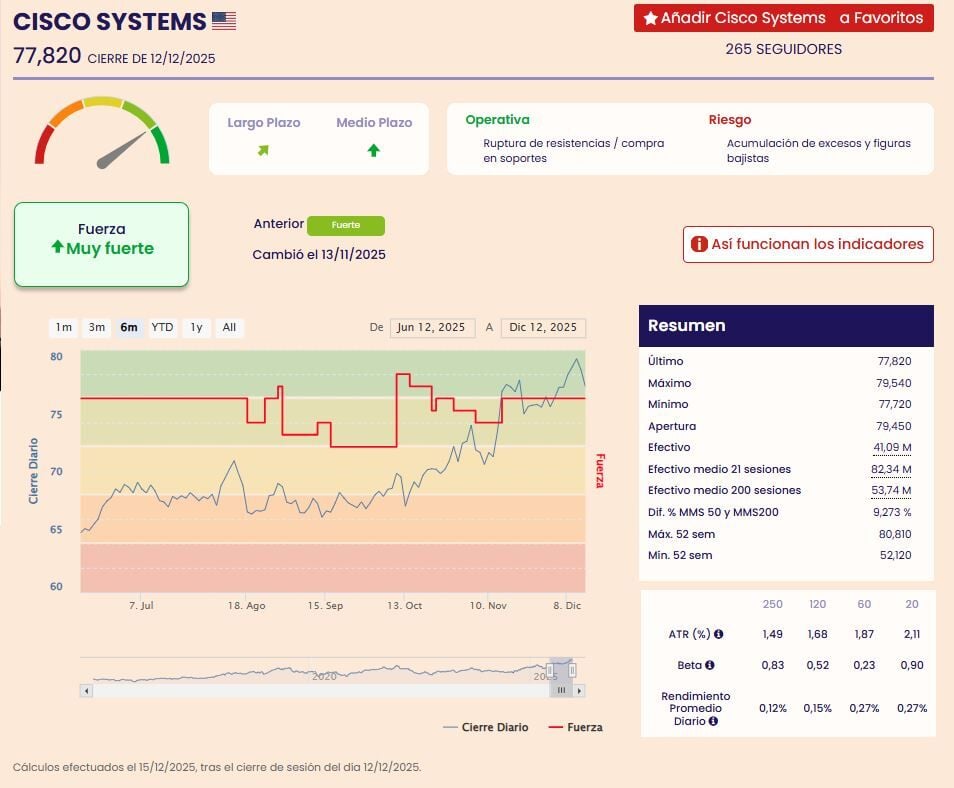Click the navigator scroll left arrow

click(x=86, y=690)
